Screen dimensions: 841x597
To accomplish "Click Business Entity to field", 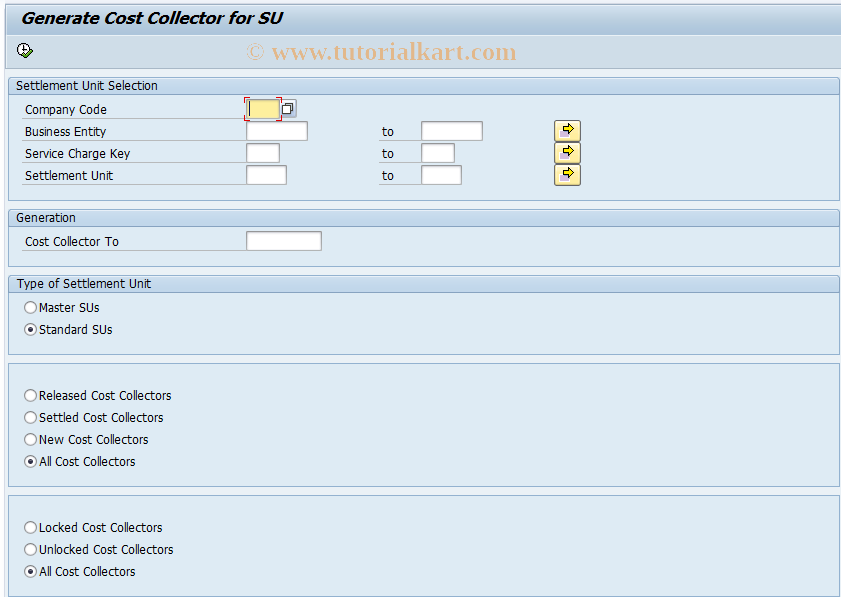I will (452, 131).
